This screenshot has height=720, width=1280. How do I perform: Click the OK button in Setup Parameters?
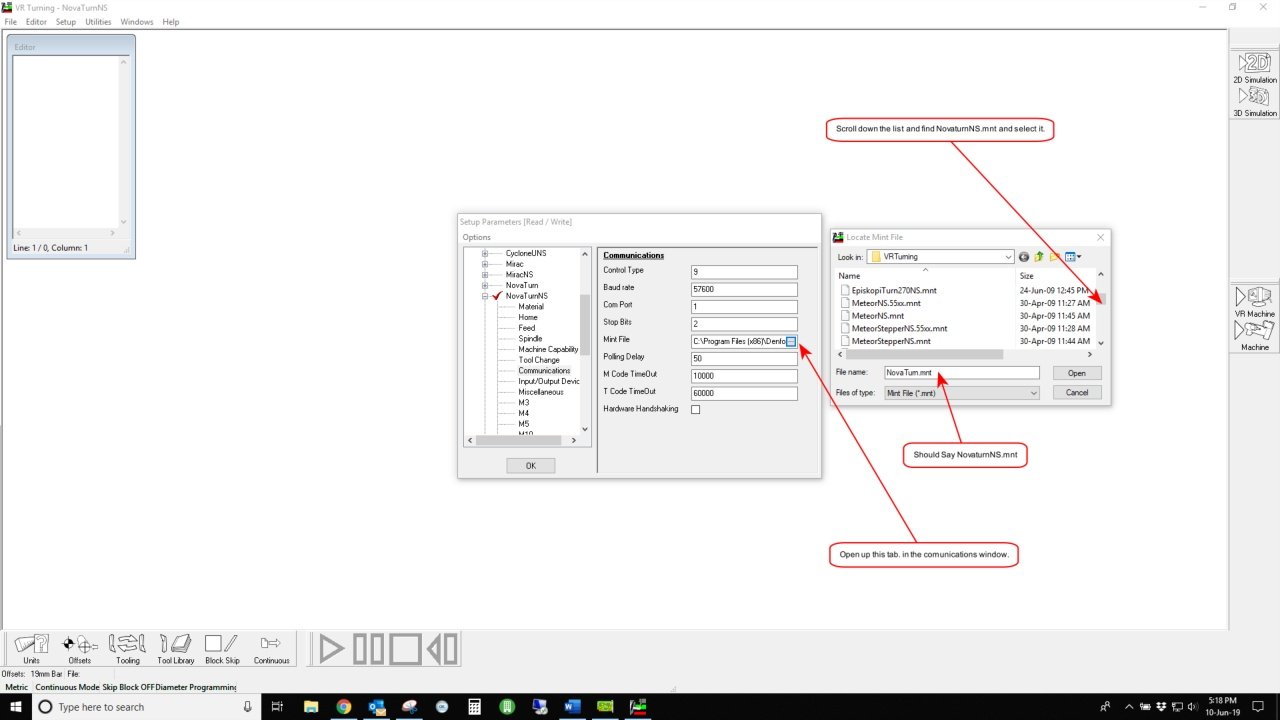[530, 466]
